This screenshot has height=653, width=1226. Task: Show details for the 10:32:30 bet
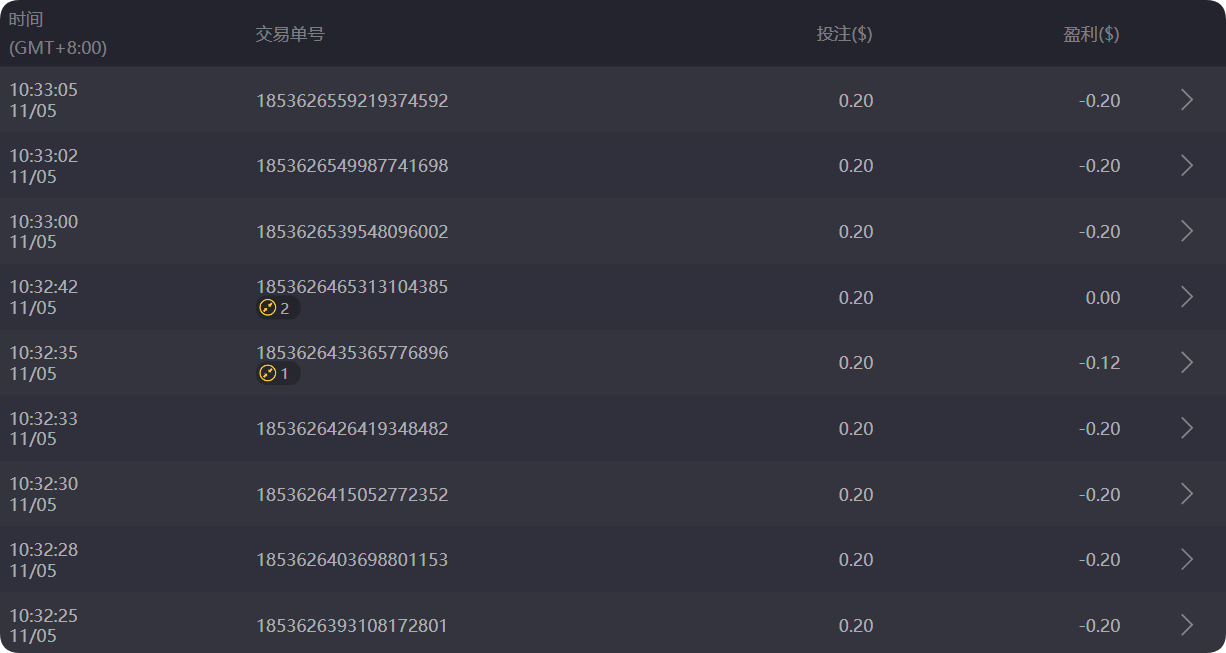pos(1187,494)
